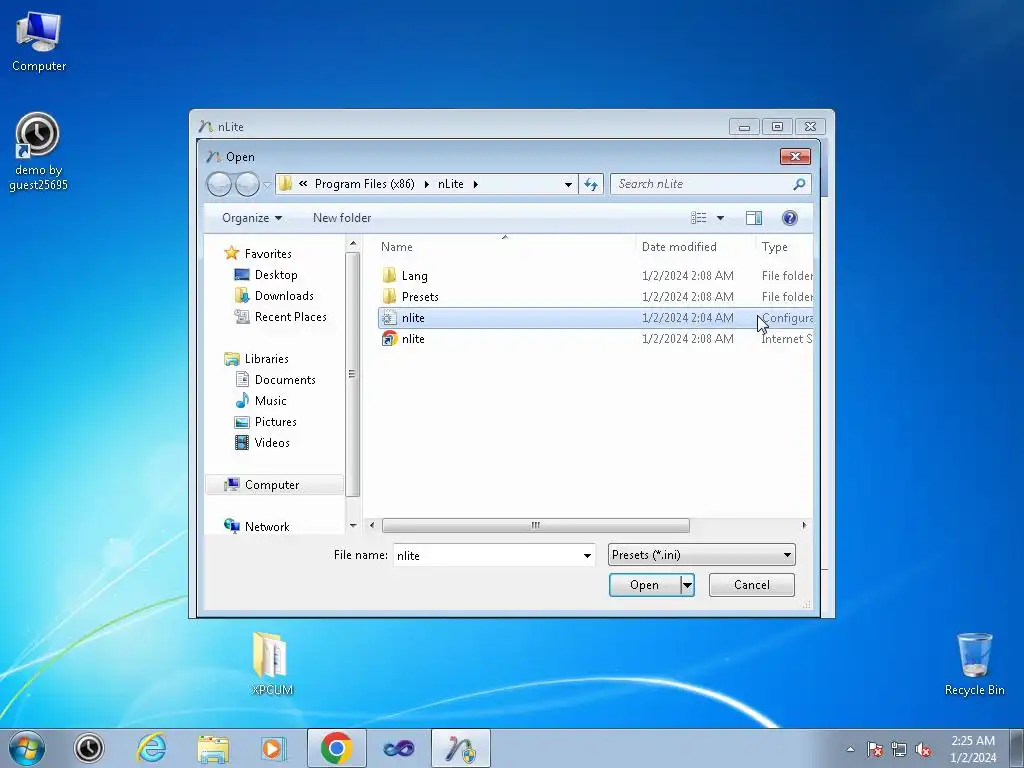
Task: Sort by the Type column header
Action: coord(775,247)
